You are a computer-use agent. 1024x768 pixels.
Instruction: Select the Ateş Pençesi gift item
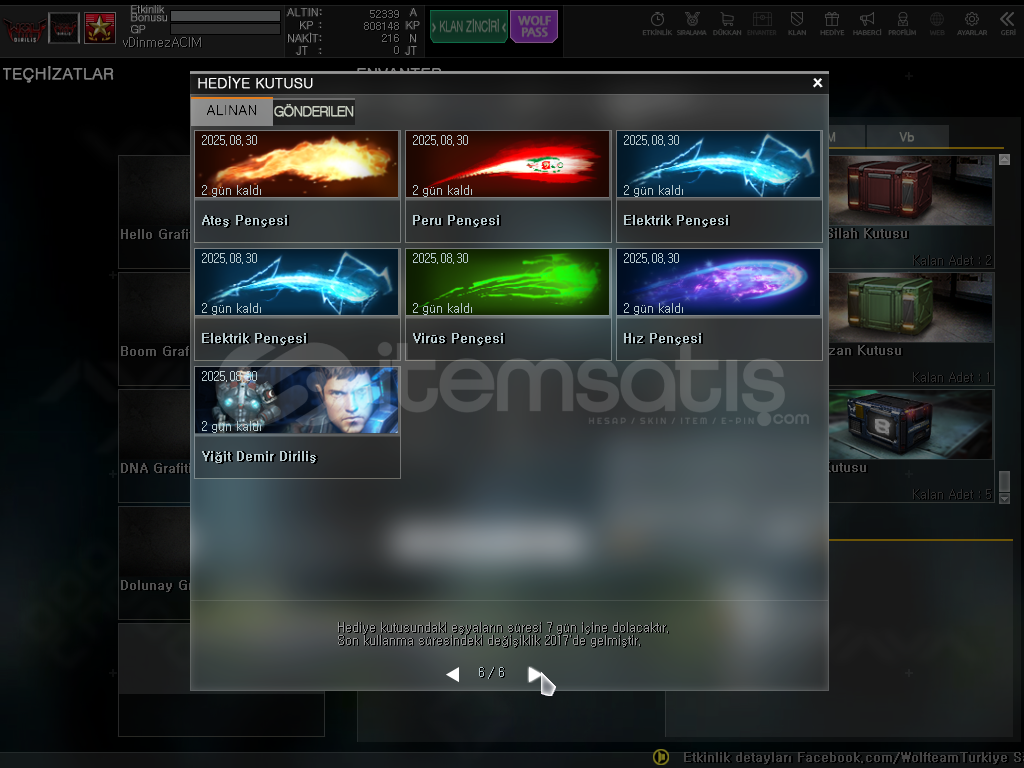tap(297, 186)
